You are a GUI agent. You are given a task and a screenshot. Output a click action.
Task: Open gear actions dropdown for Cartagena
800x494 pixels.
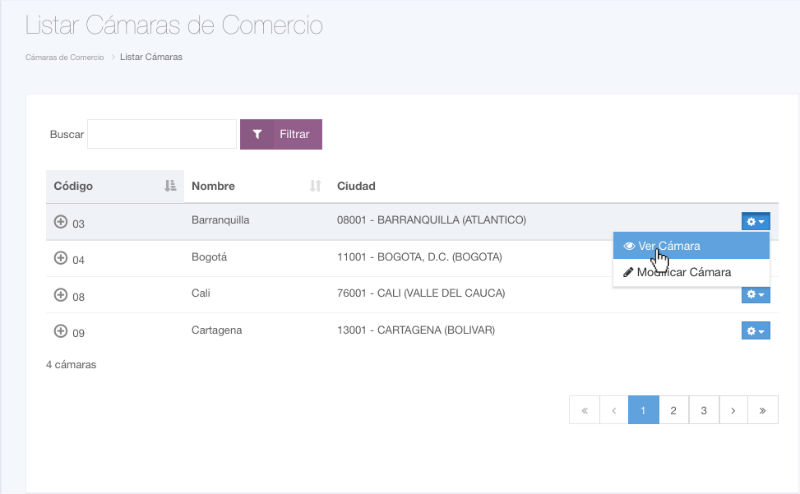[x=755, y=330]
